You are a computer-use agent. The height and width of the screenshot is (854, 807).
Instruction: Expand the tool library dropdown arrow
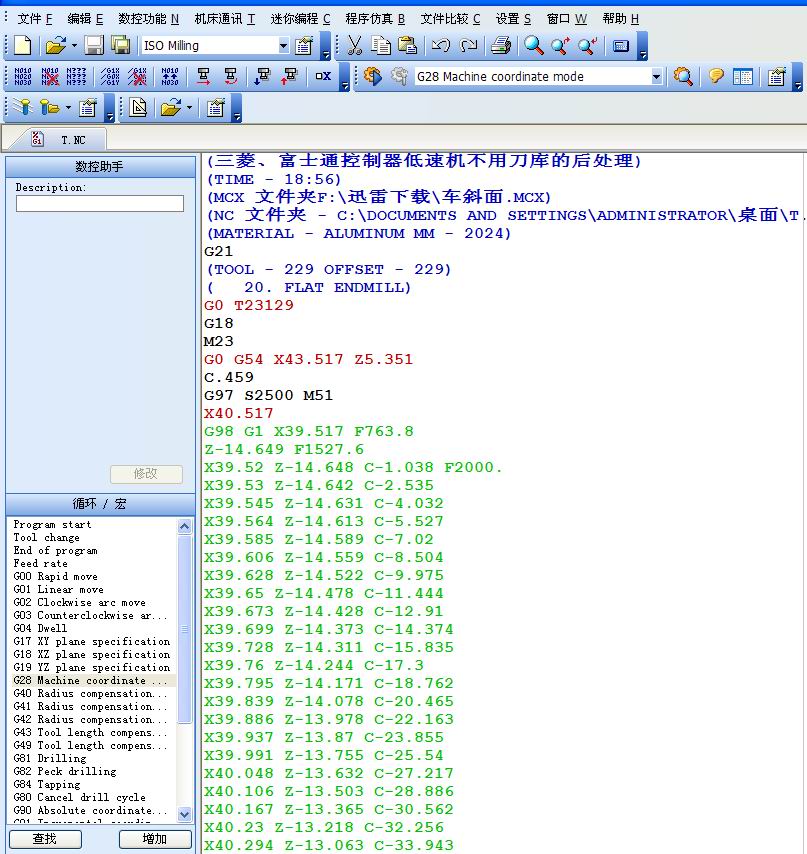(68, 107)
